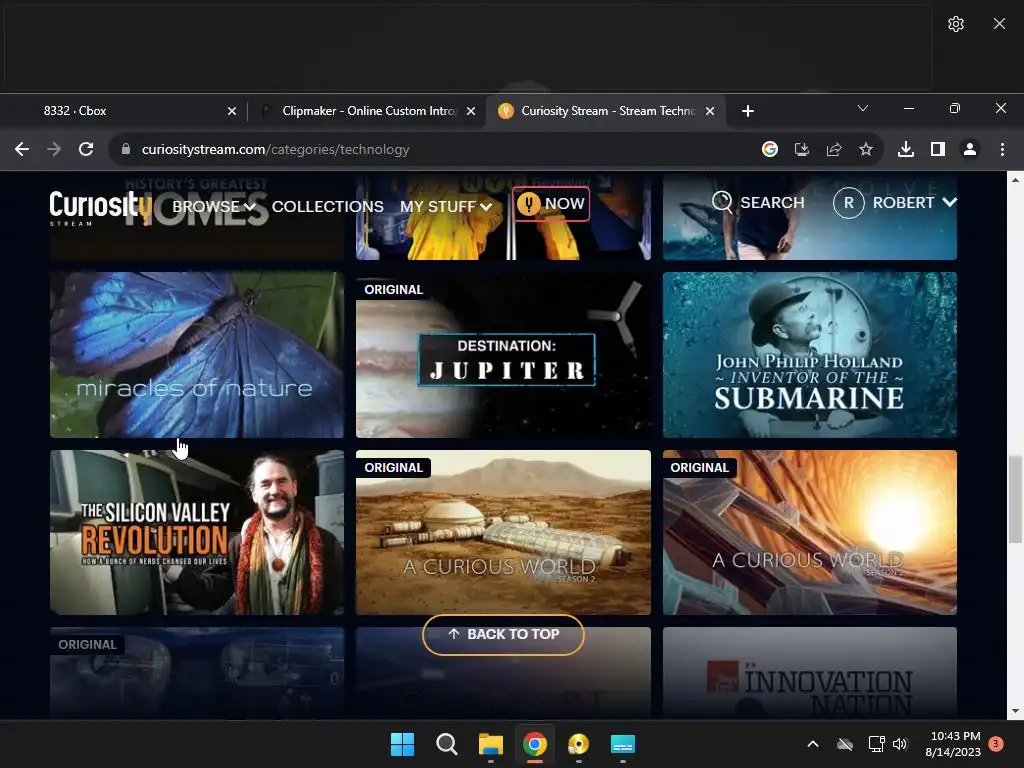Close the Clipmaker tab
This screenshot has width=1024, height=768.
[x=471, y=112]
